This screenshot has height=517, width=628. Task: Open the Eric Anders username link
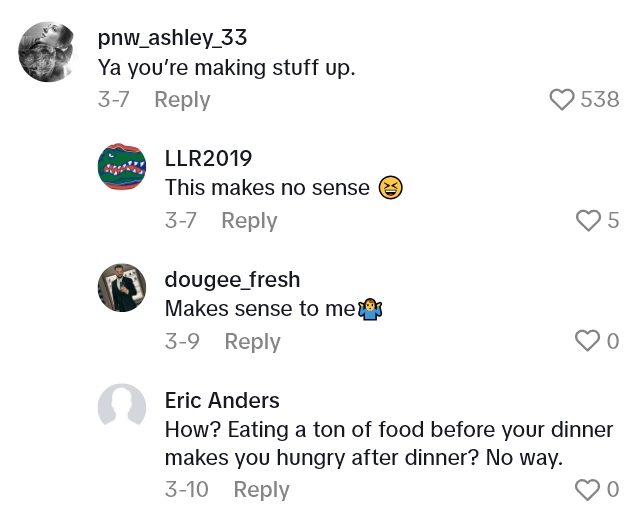(x=222, y=400)
